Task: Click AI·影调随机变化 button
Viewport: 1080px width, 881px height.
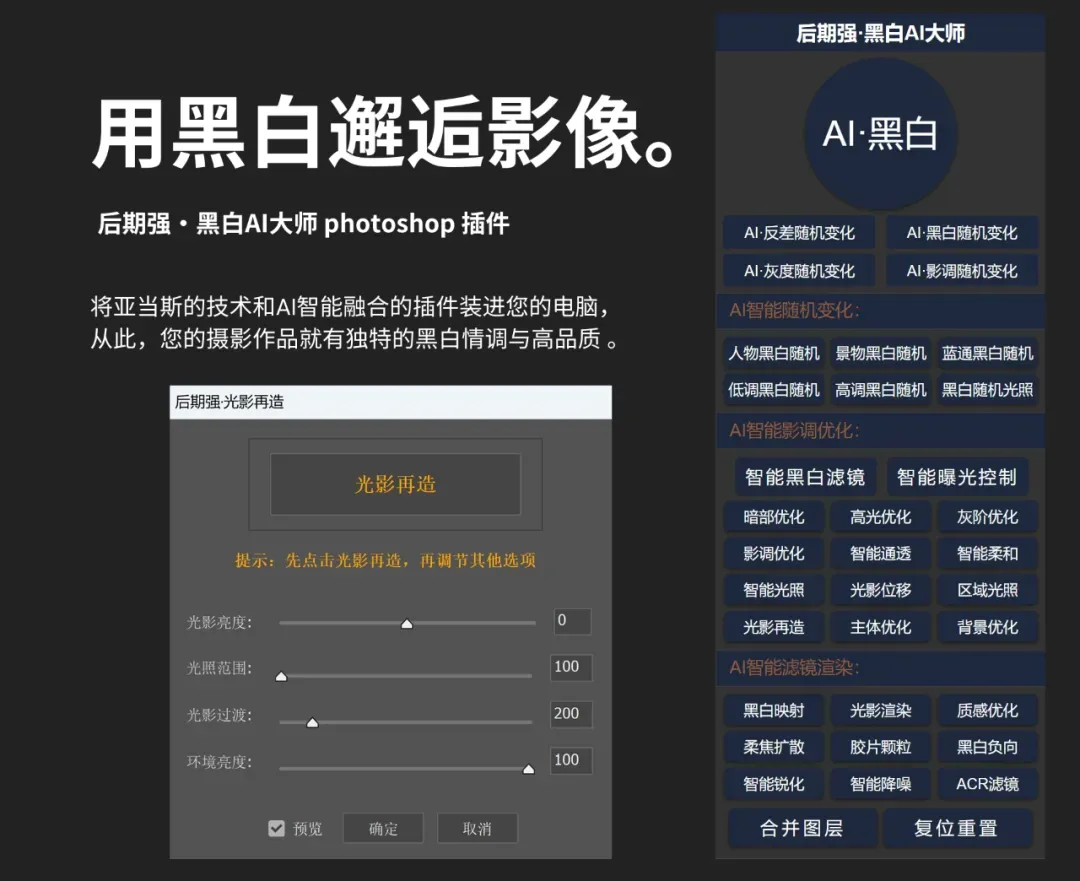Action: pos(962,271)
